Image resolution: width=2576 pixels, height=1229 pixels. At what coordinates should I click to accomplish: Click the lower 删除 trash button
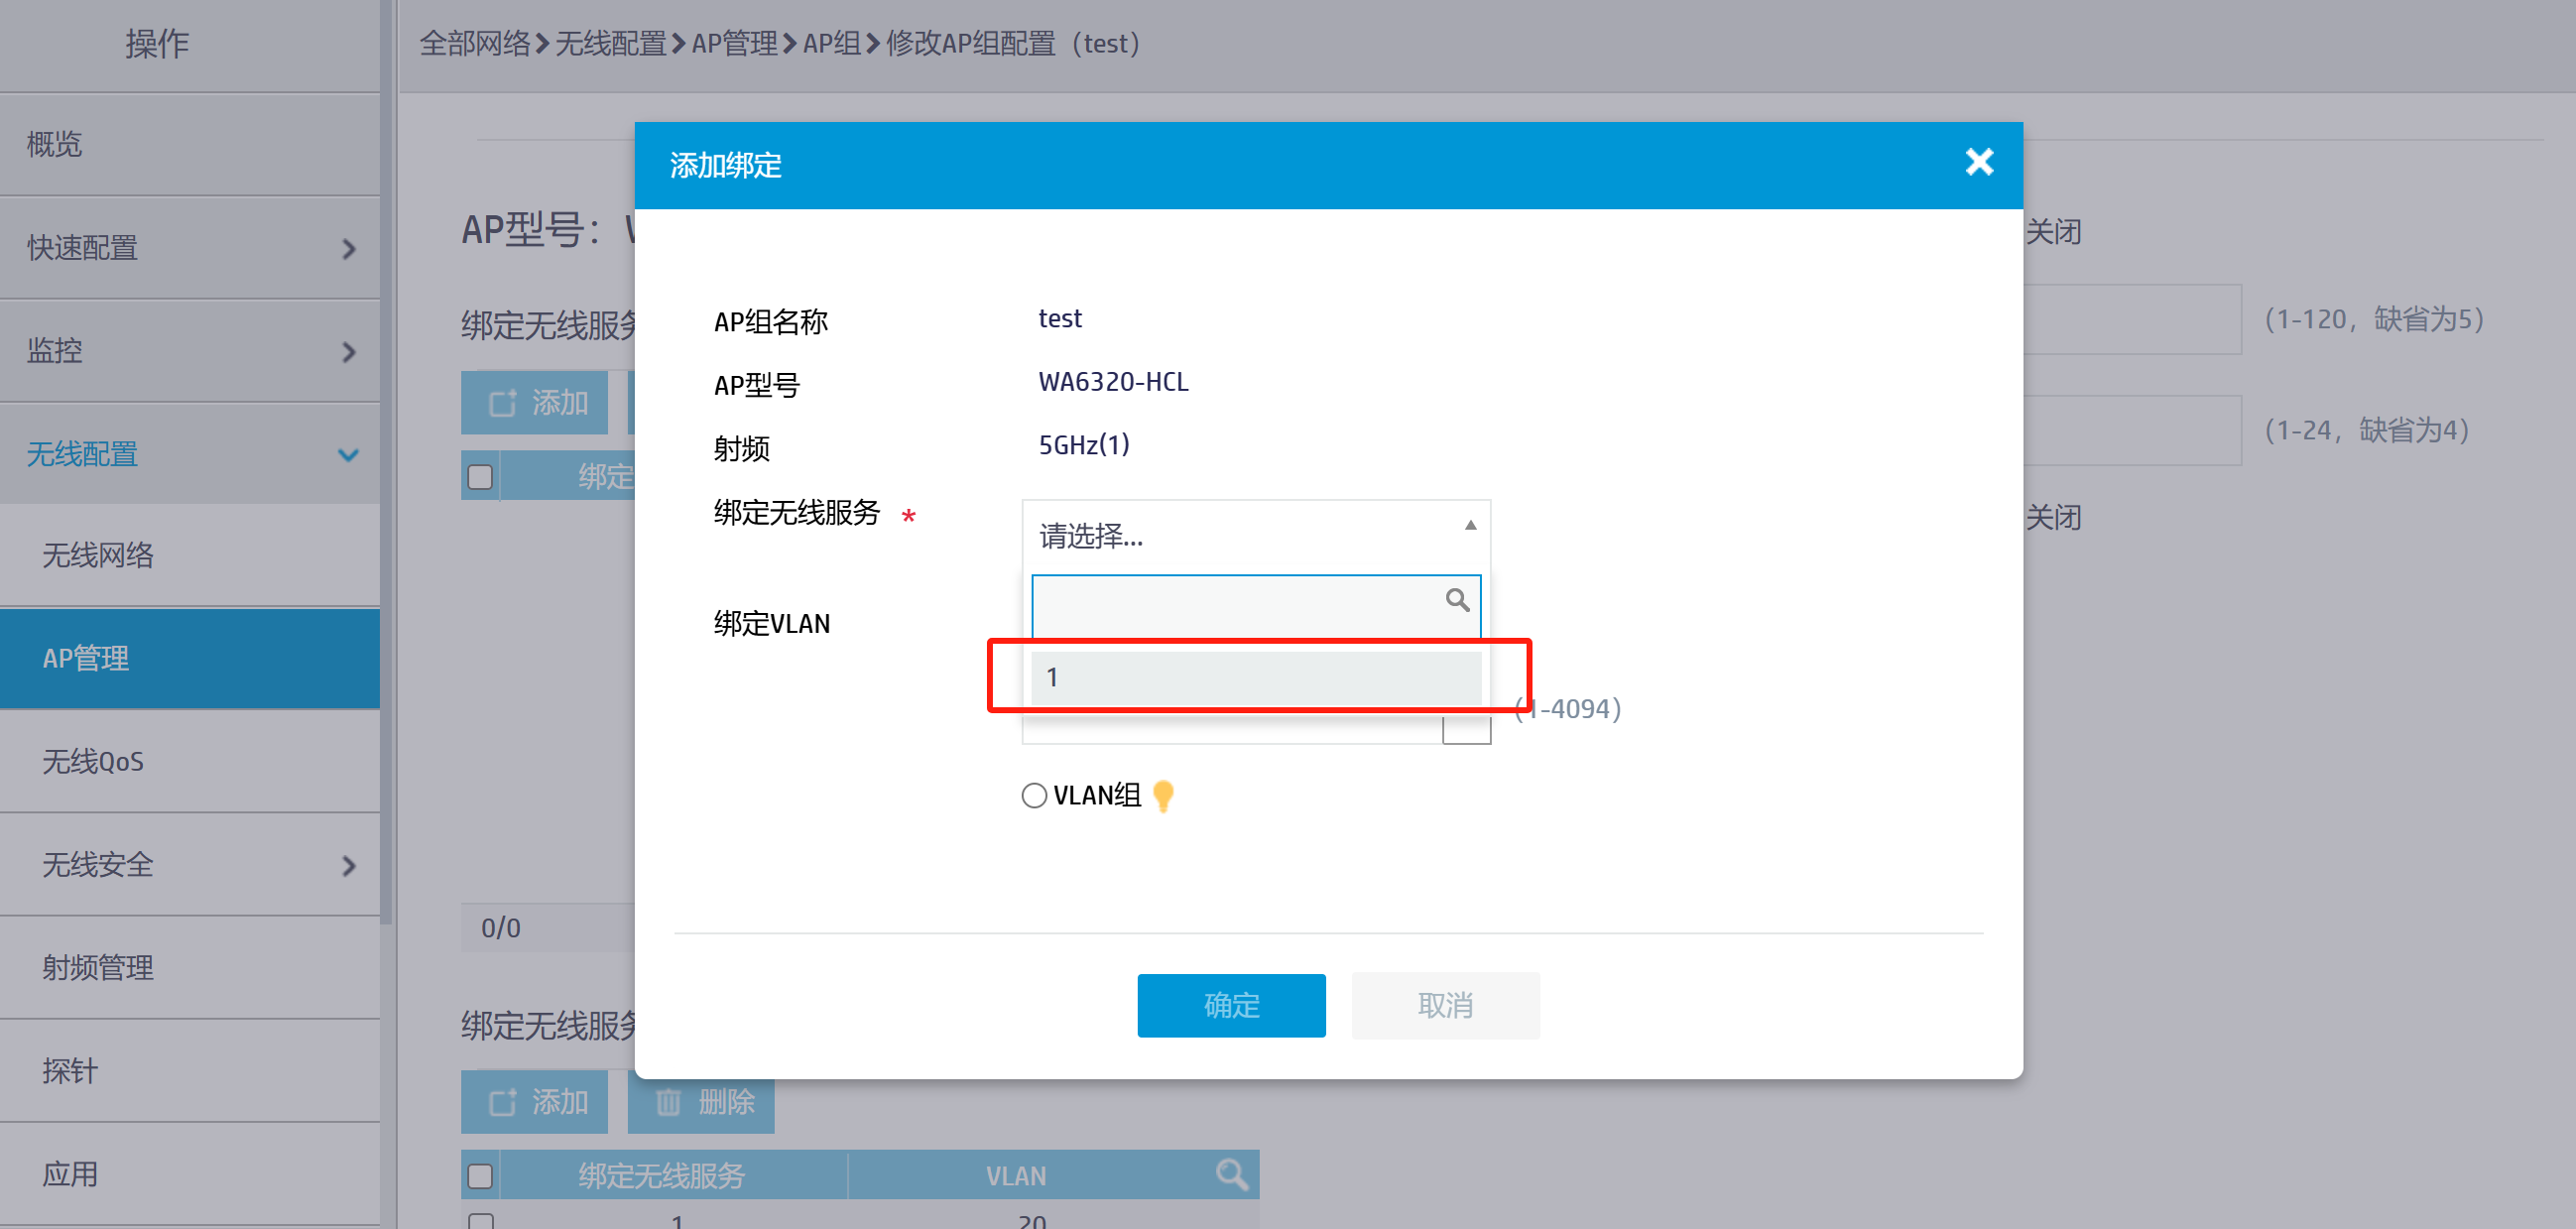(701, 1101)
